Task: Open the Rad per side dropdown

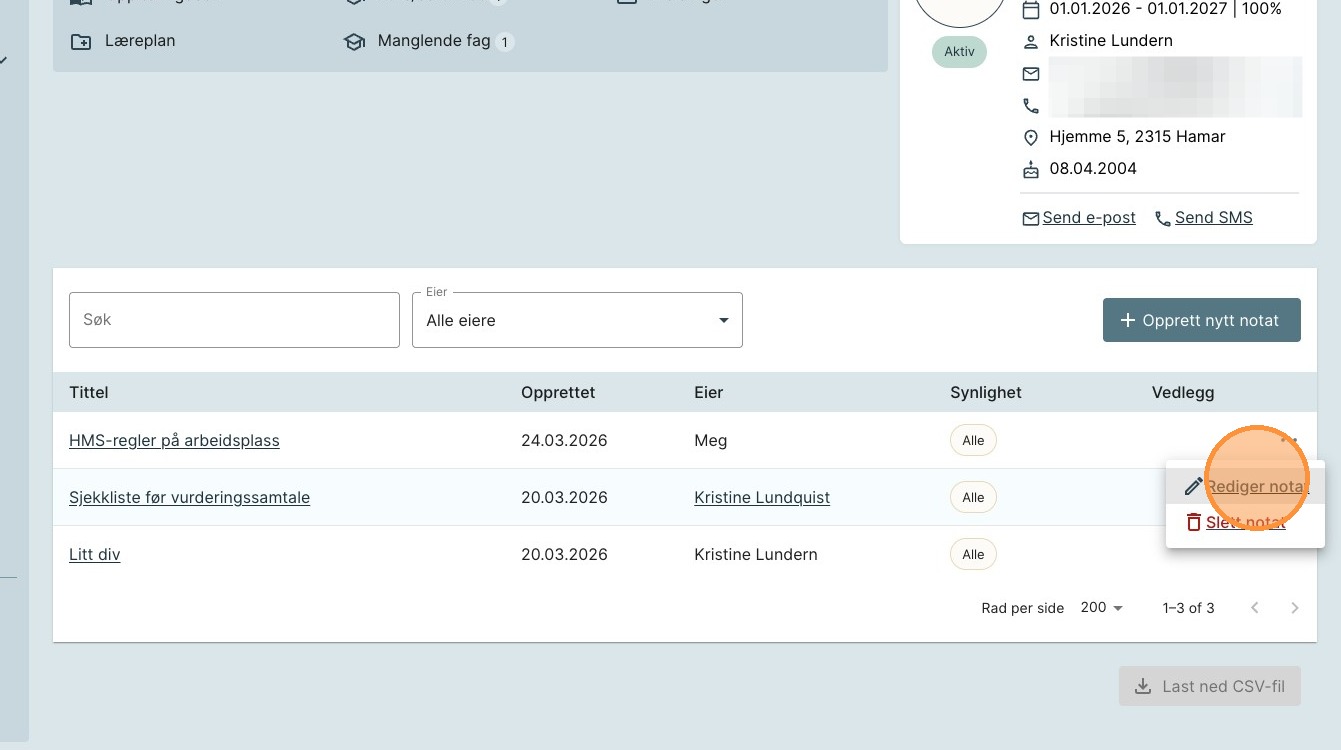Action: pyautogui.click(x=1102, y=608)
